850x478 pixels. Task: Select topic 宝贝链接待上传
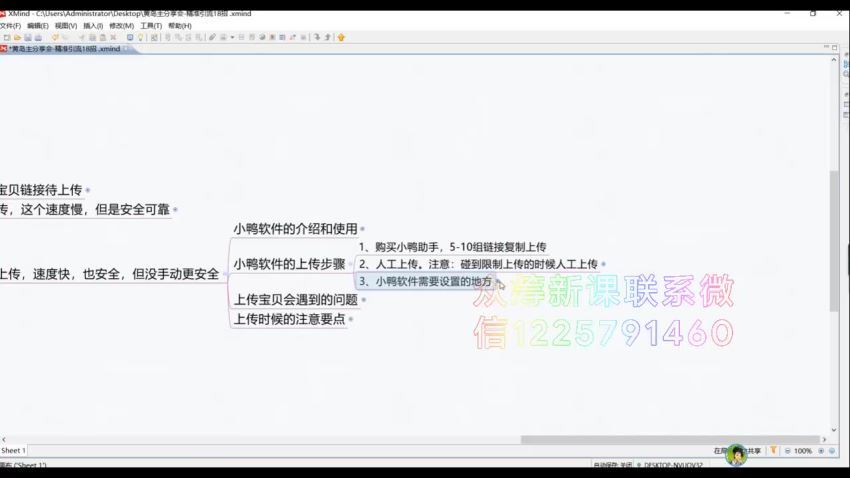[x=41, y=190]
